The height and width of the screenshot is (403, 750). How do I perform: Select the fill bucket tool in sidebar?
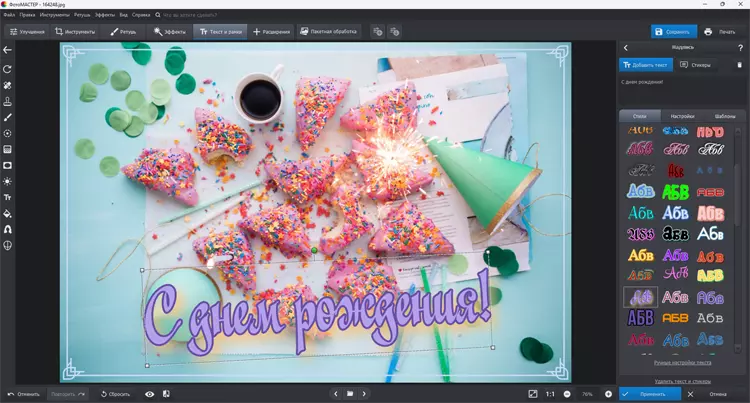point(7,213)
